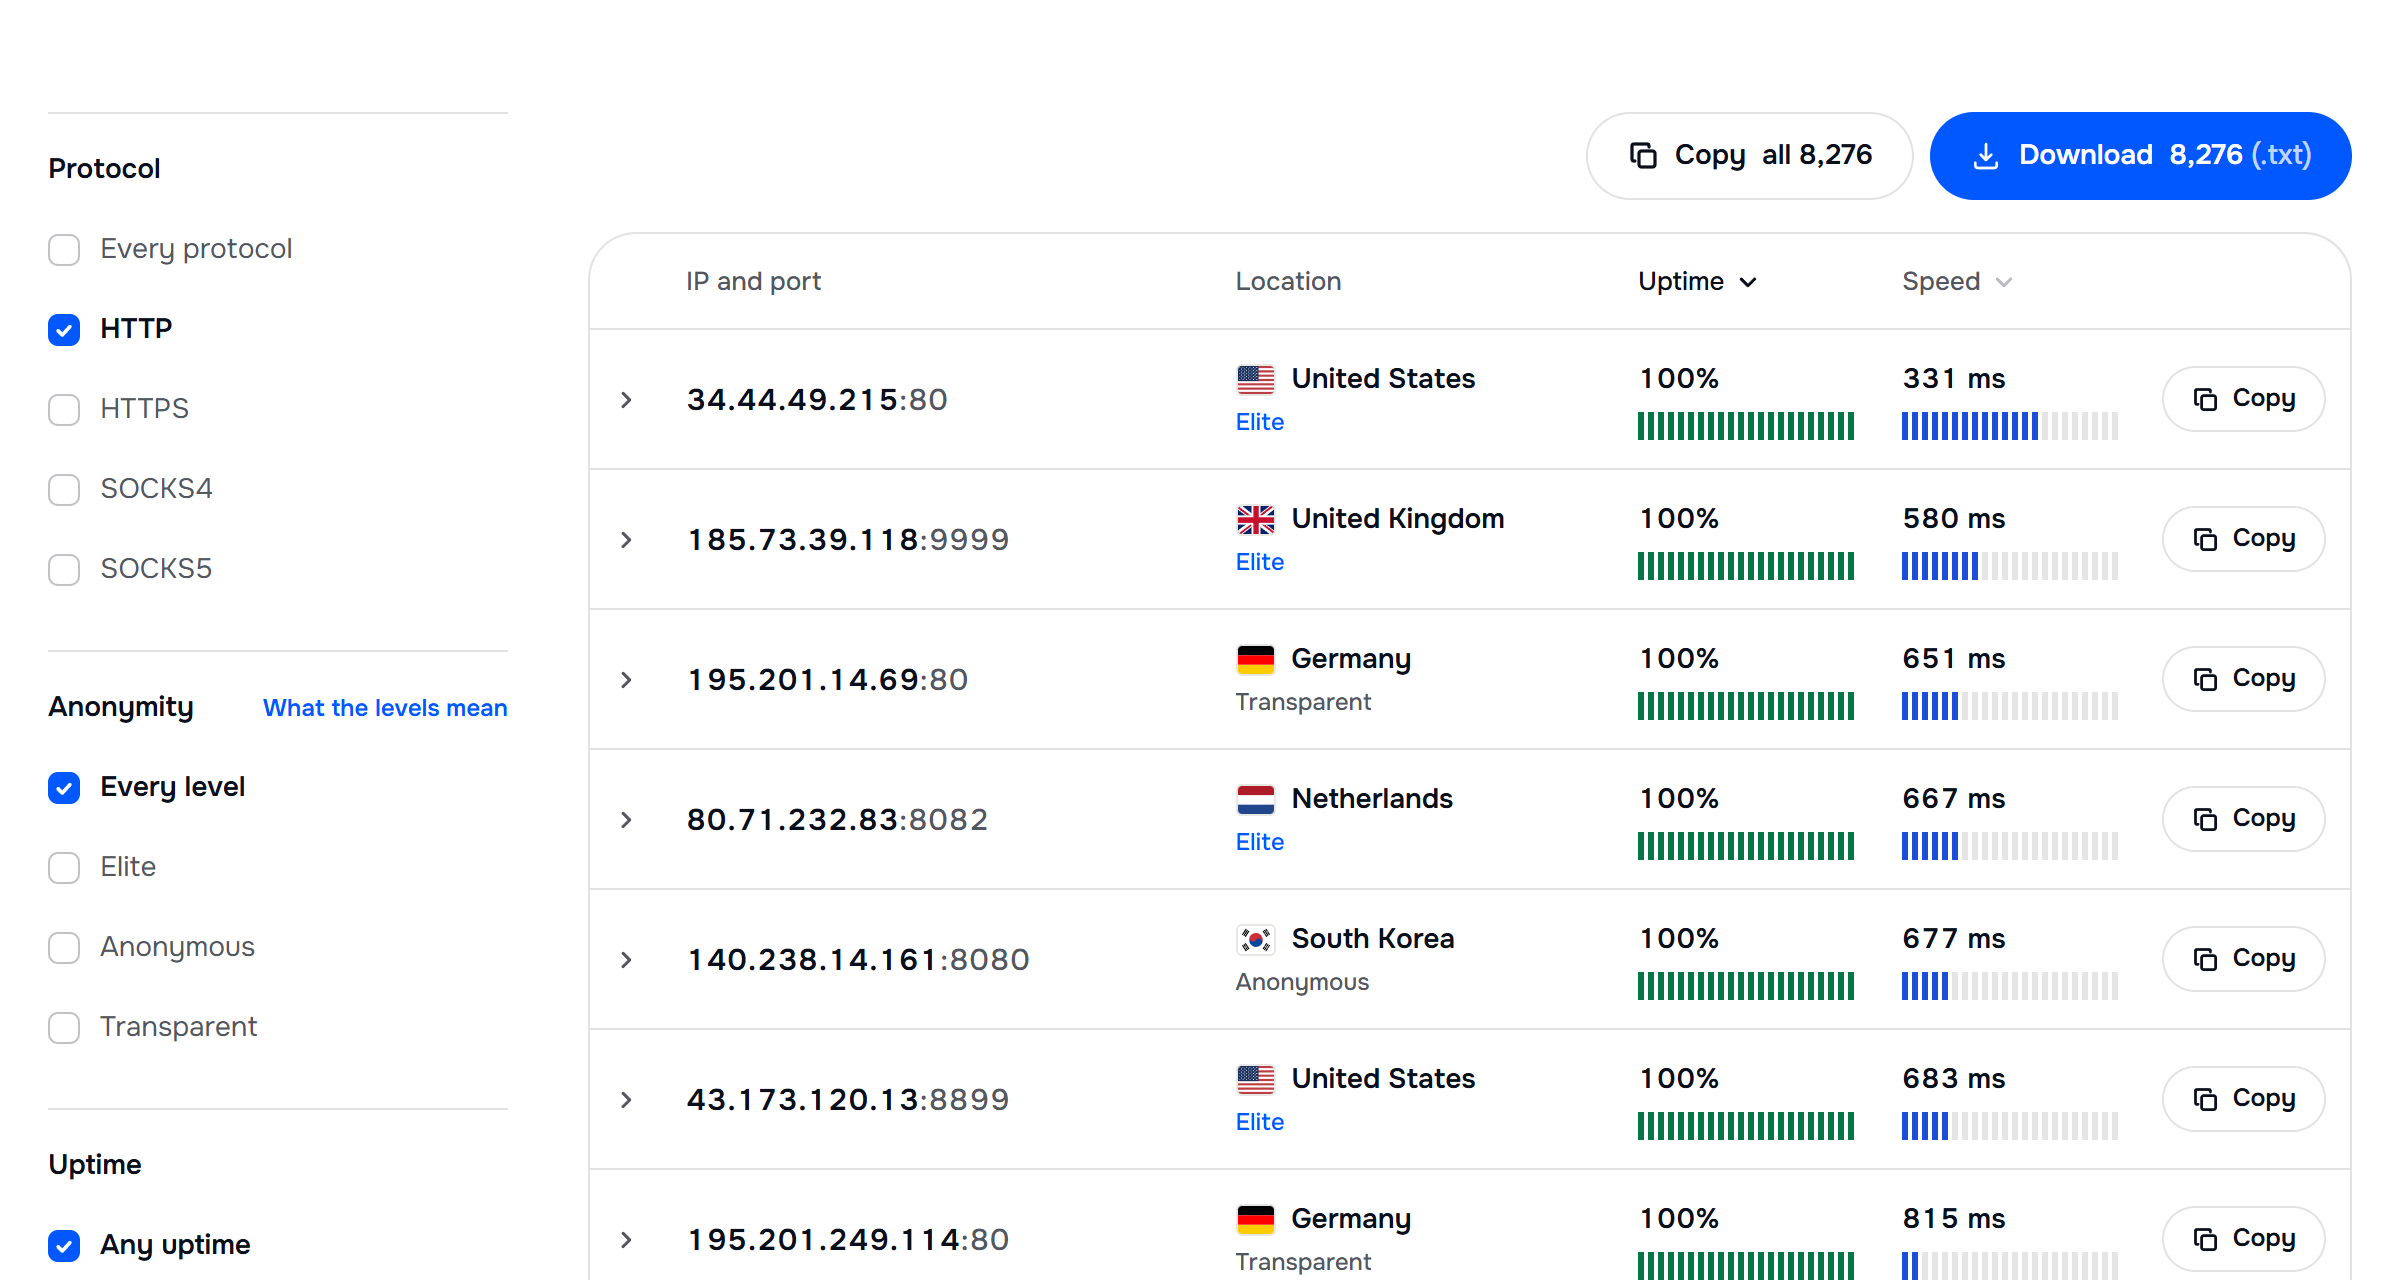Screen dimensions: 2400x1280
Task: Click the 815 ms speed value
Action: coord(1954,1219)
